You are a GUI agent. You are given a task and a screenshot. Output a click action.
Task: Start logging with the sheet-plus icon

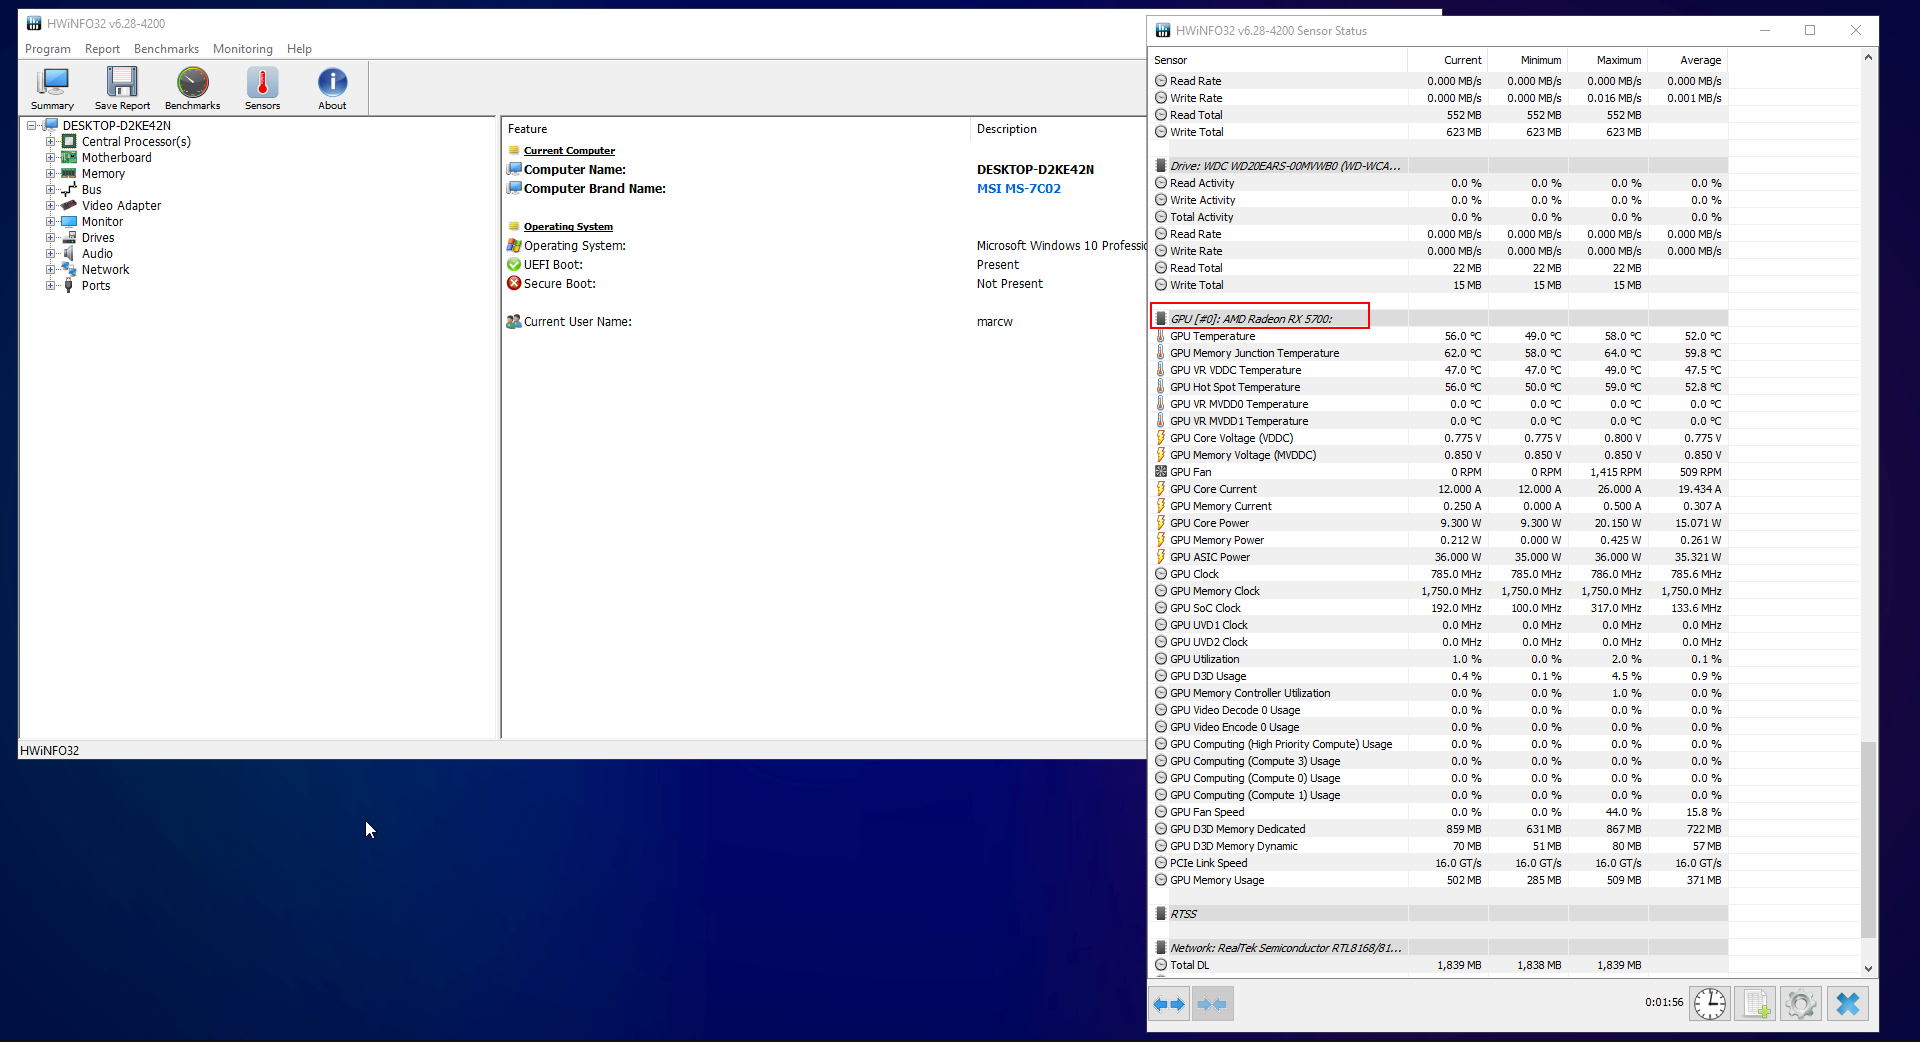[x=1755, y=1004]
